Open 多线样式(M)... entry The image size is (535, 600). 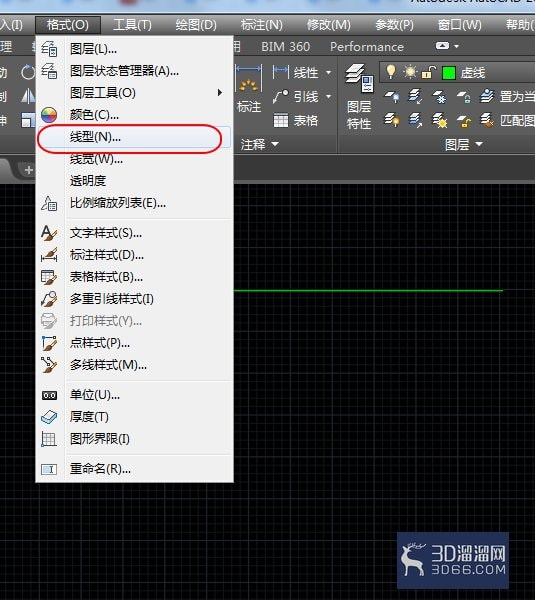pos(134,365)
